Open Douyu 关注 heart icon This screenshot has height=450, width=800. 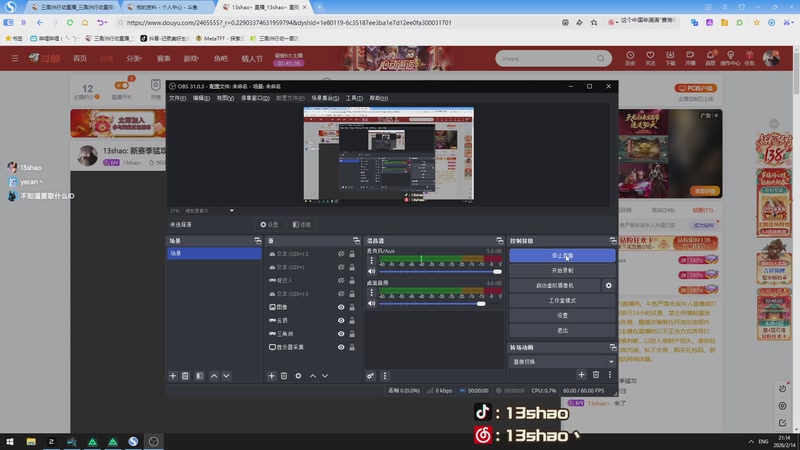[x=650, y=58]
